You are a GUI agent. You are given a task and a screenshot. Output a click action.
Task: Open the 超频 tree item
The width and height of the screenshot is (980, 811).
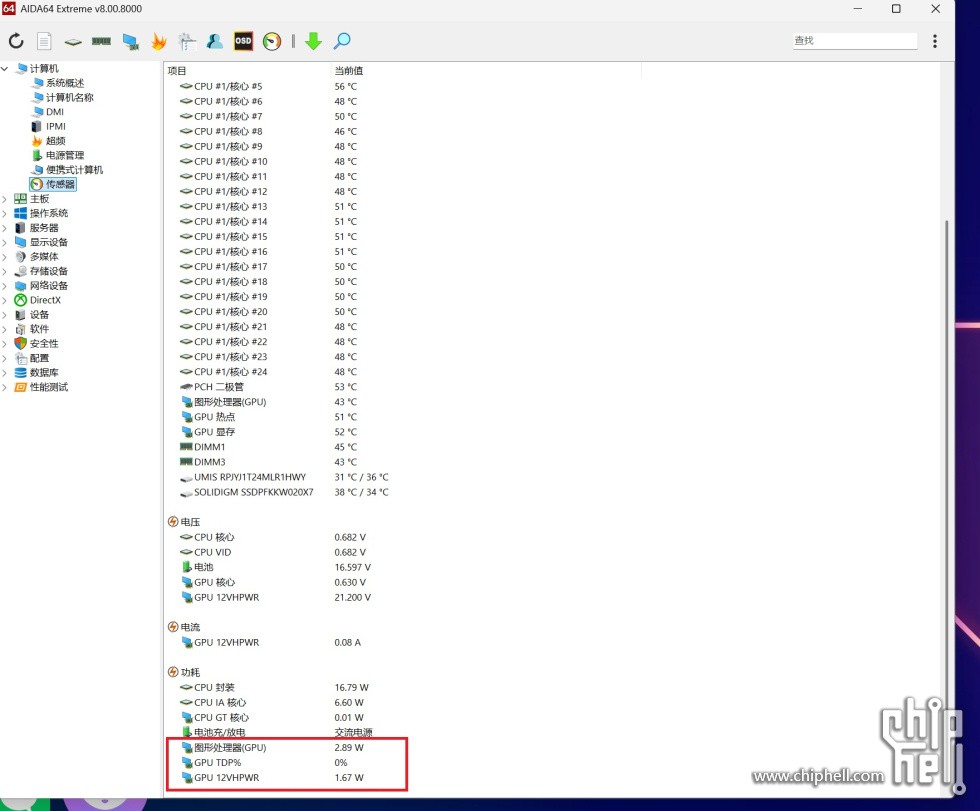(x=55, y=141)
